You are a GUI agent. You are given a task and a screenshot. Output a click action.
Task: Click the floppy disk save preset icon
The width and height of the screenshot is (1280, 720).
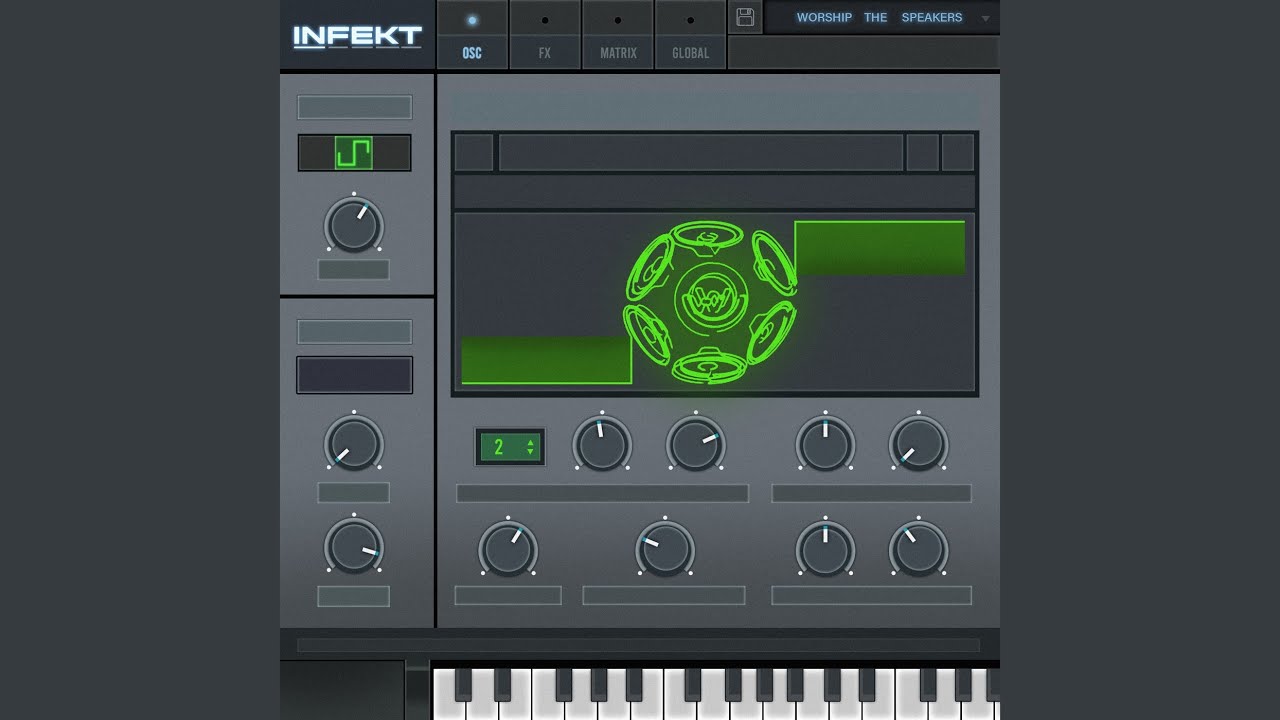(x=745, y=17)
